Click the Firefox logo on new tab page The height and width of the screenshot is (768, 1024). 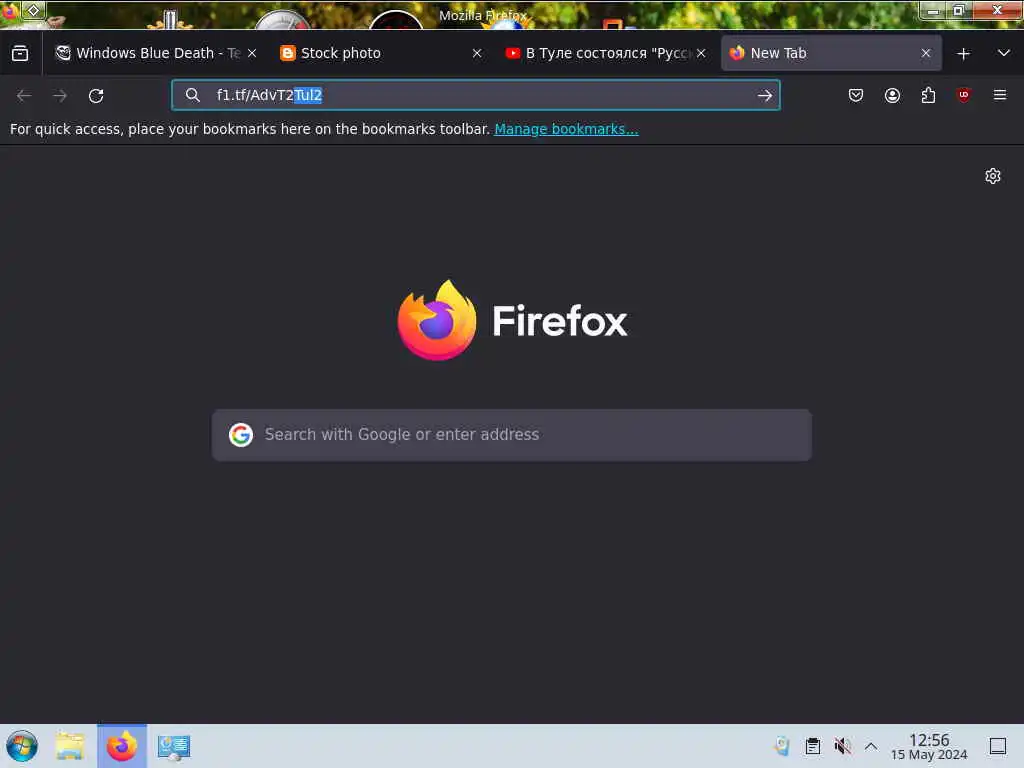tap(513, 321)
